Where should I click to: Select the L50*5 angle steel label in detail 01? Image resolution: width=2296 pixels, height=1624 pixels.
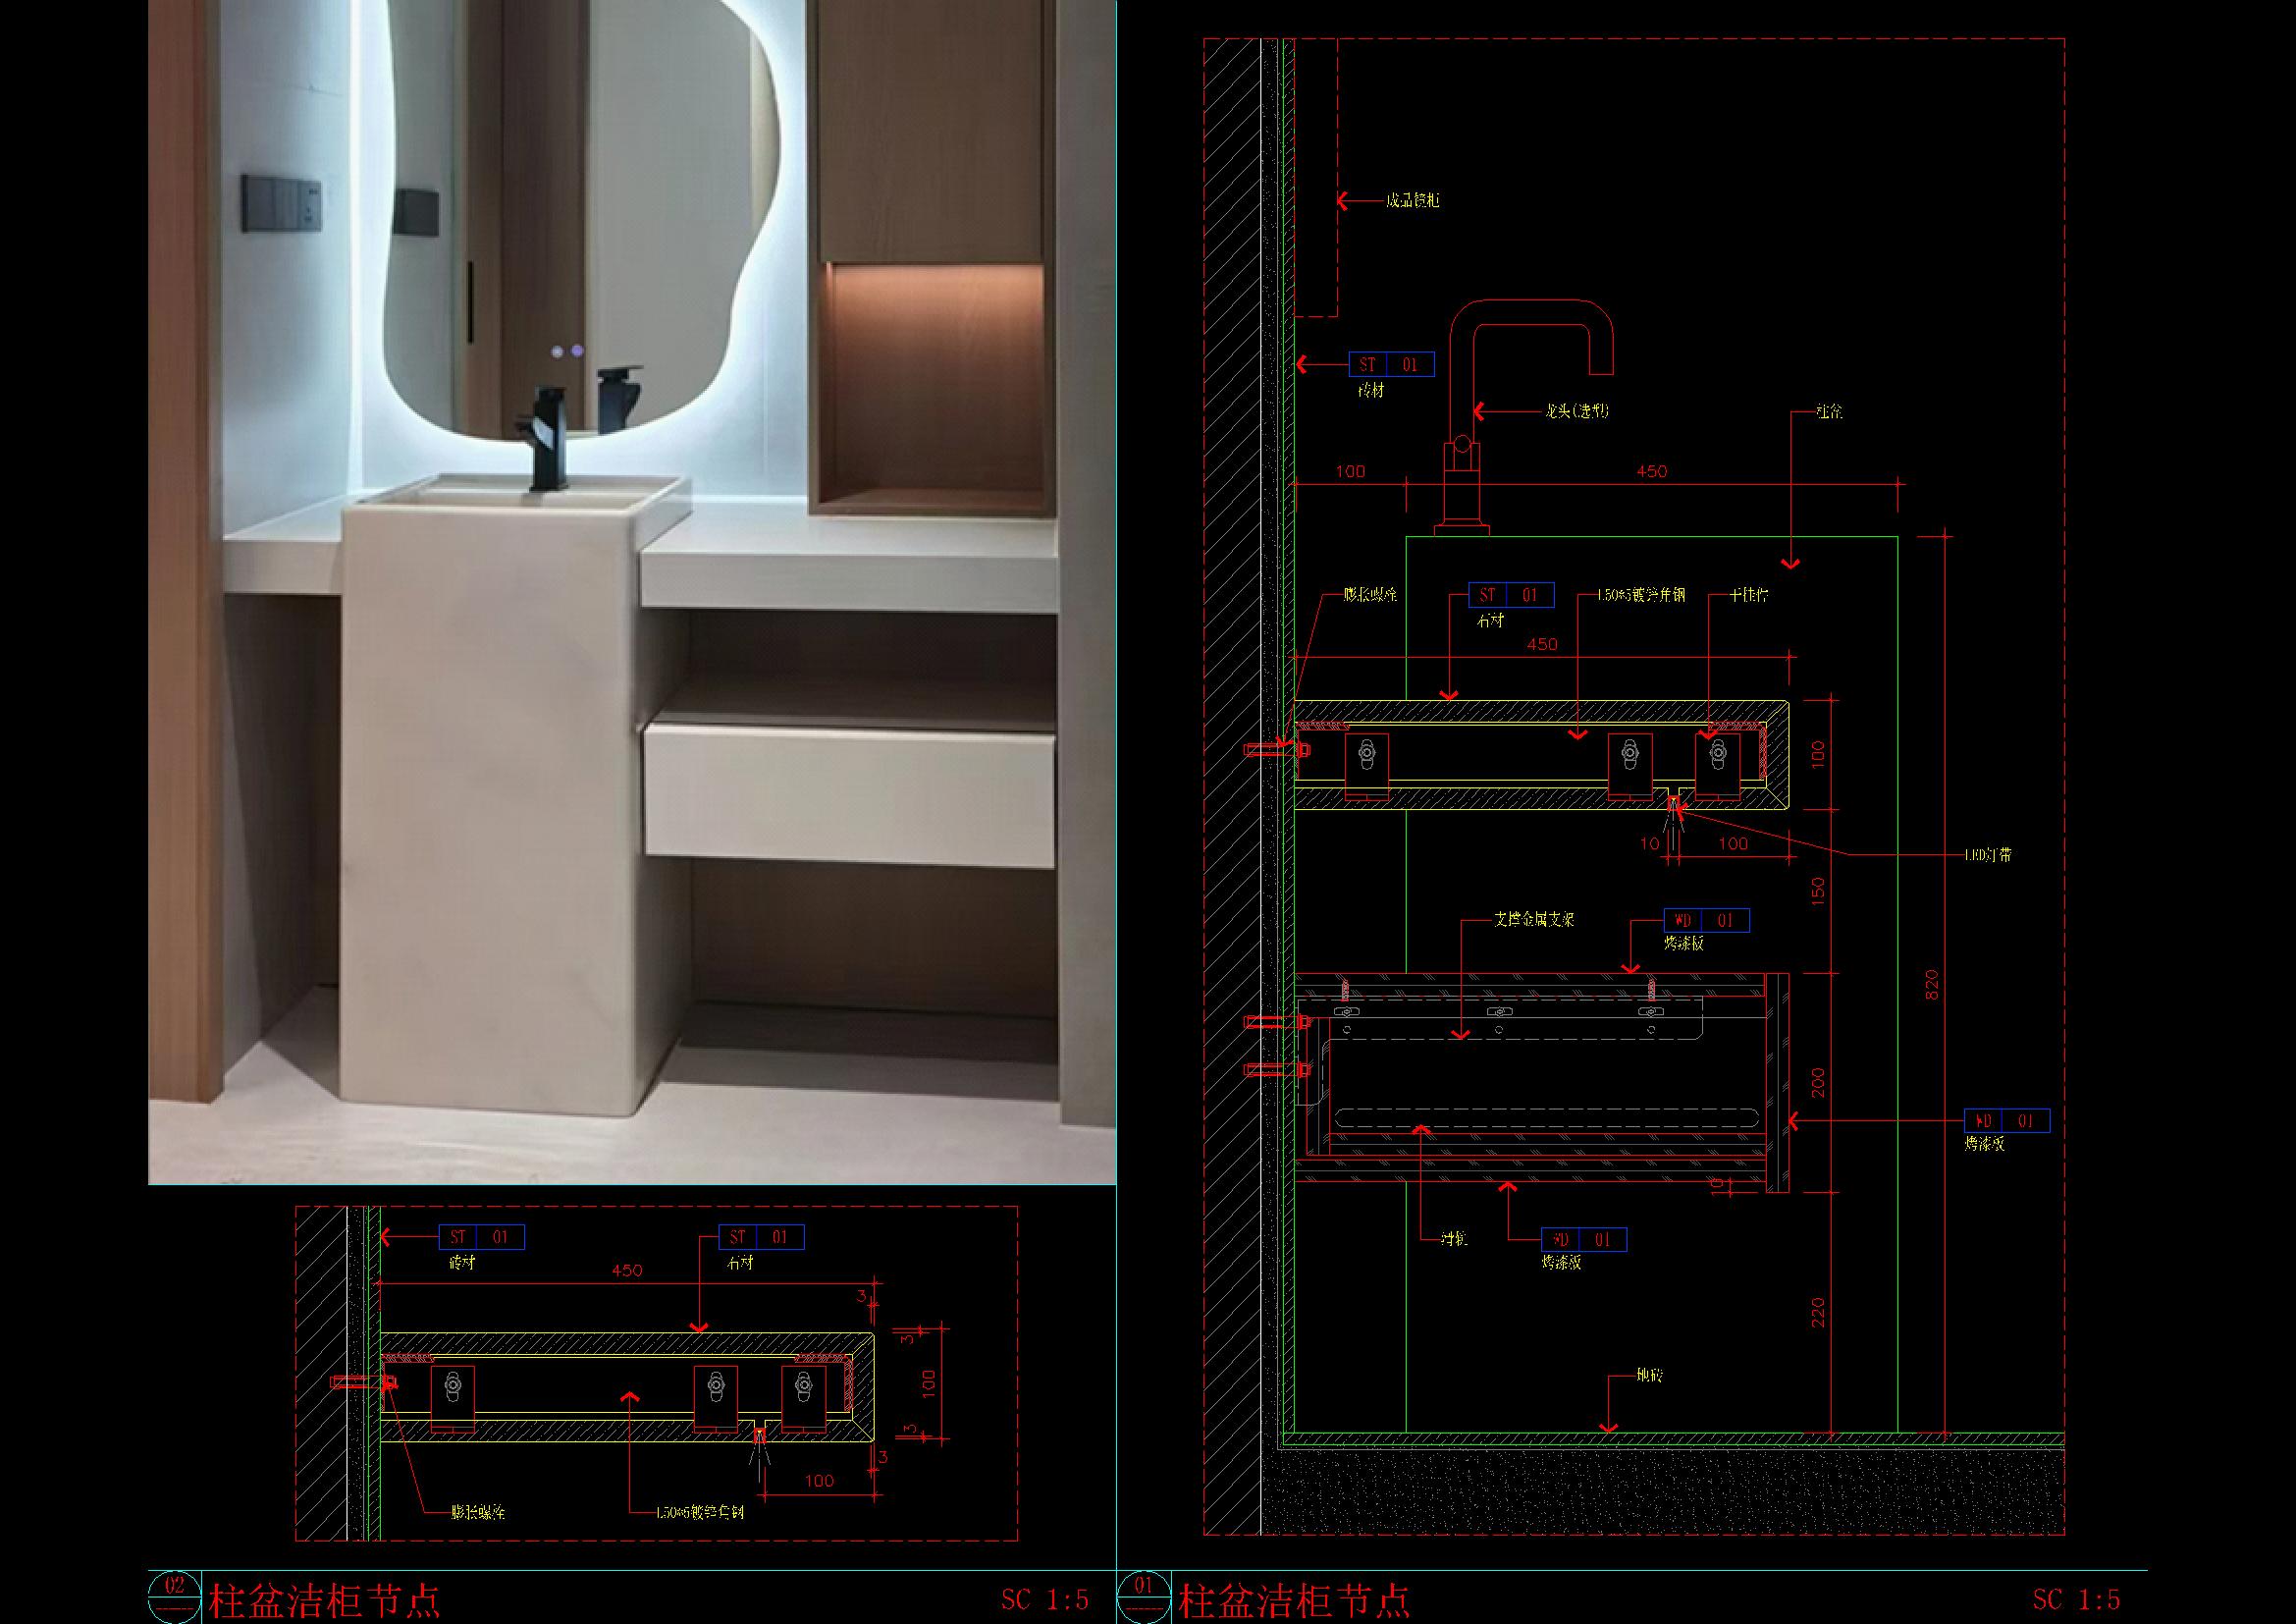(x=1640, y=595)
